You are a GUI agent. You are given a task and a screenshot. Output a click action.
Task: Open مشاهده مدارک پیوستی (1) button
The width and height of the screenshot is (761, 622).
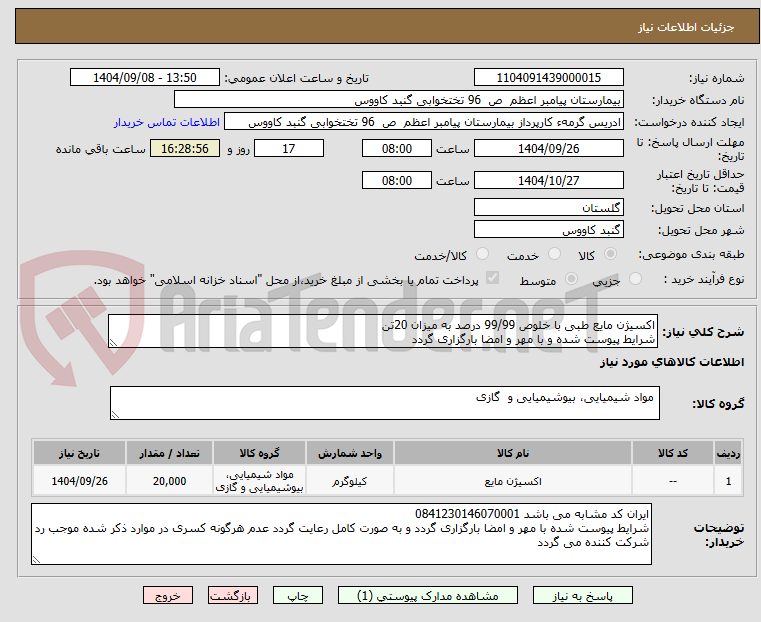click(428, 596)
